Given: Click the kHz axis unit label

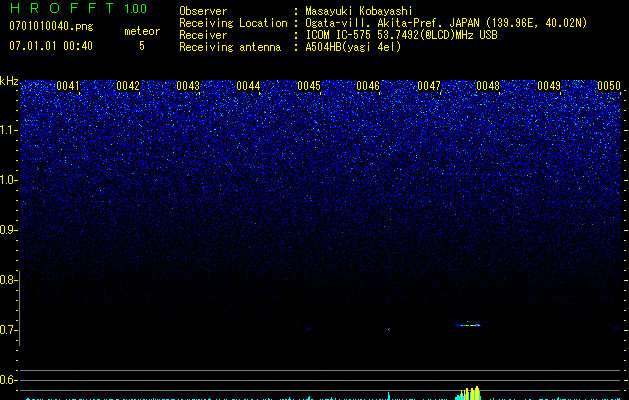Looking at the screenshot, I should pyautogui.click(x=9, y=81).
